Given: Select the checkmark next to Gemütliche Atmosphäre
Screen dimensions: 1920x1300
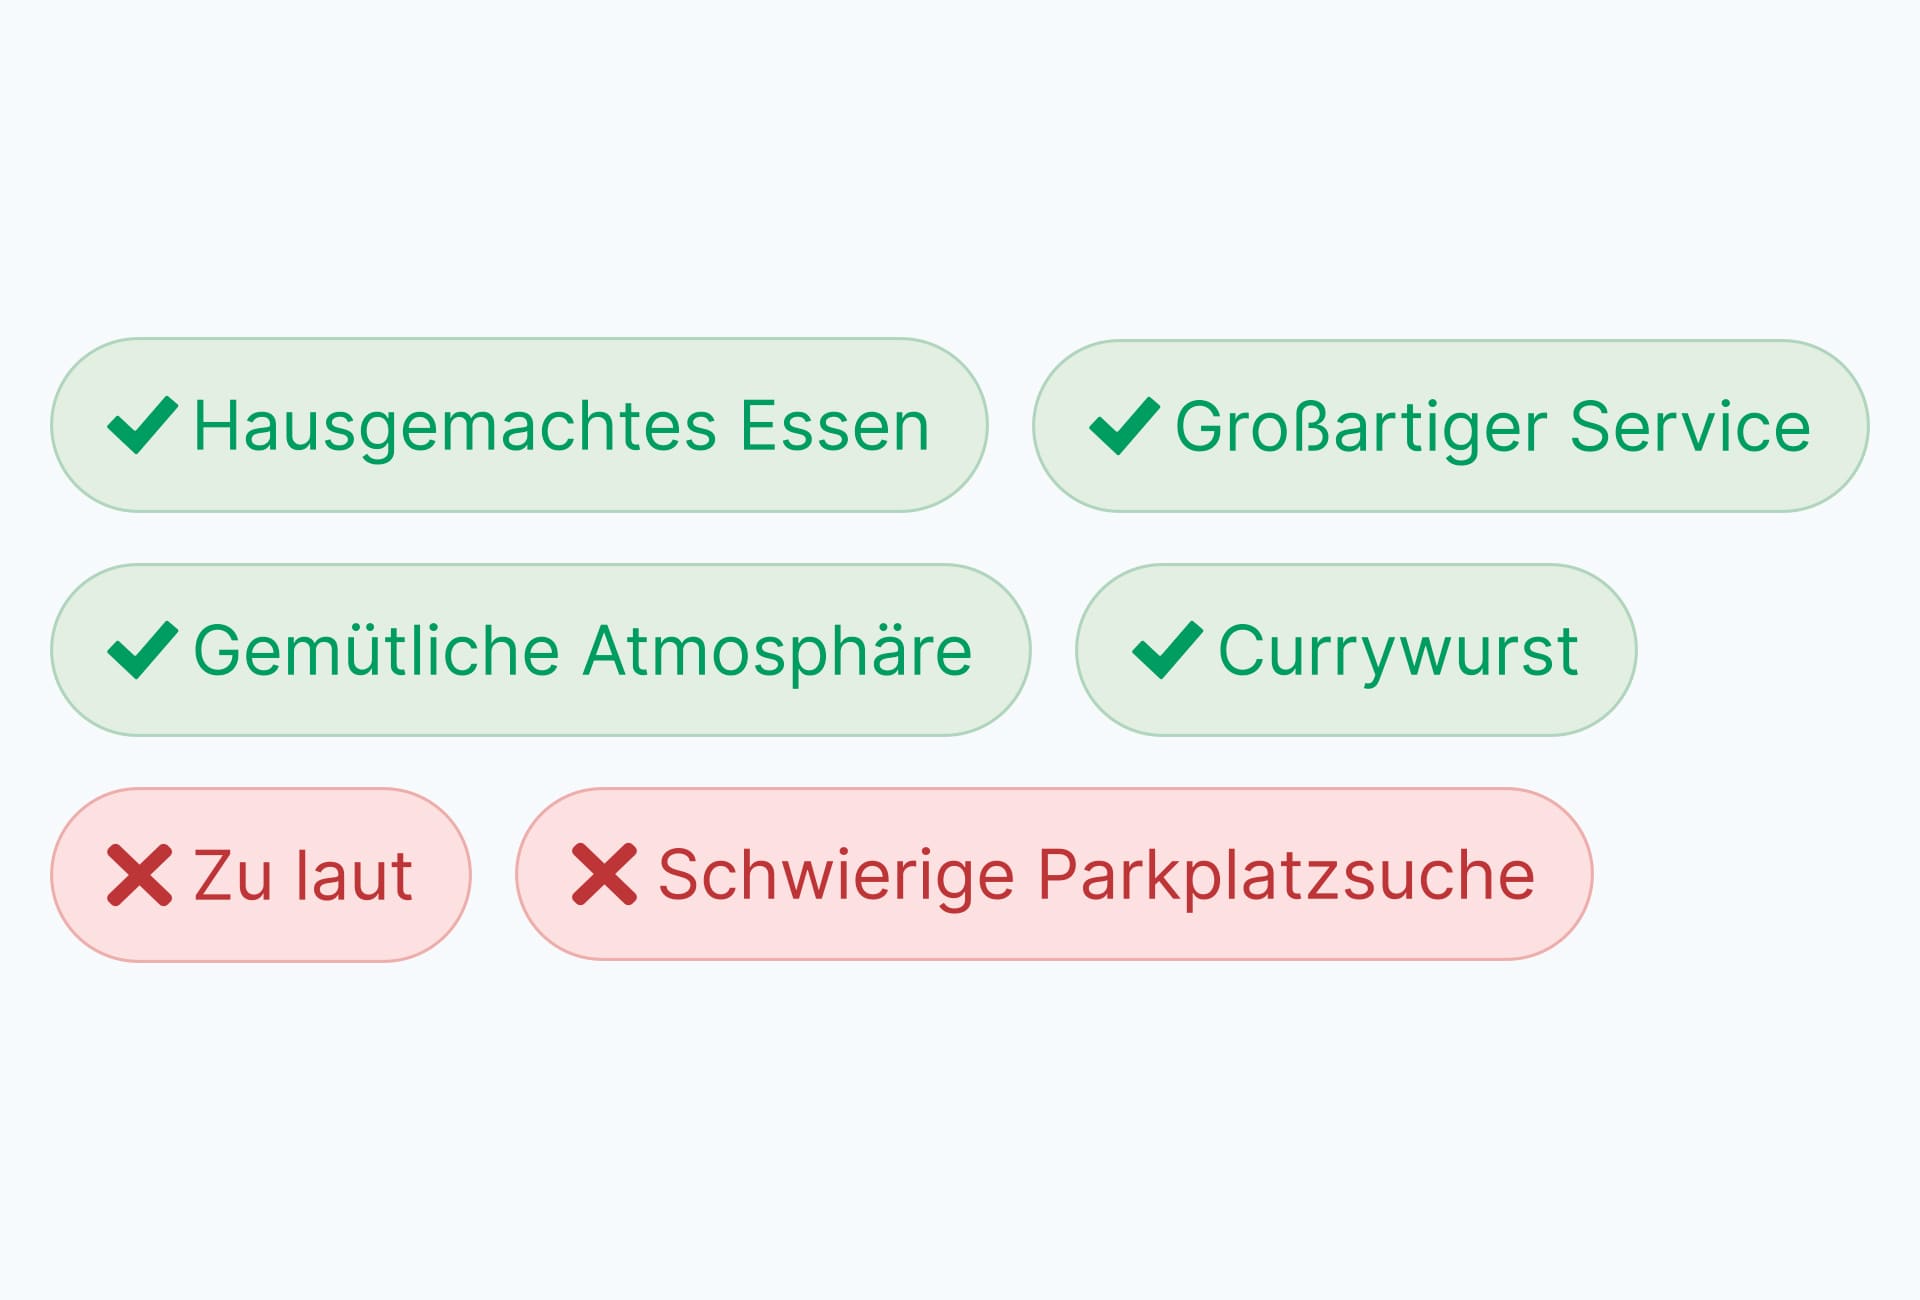Looking at the screenshot, I should 142,650.
